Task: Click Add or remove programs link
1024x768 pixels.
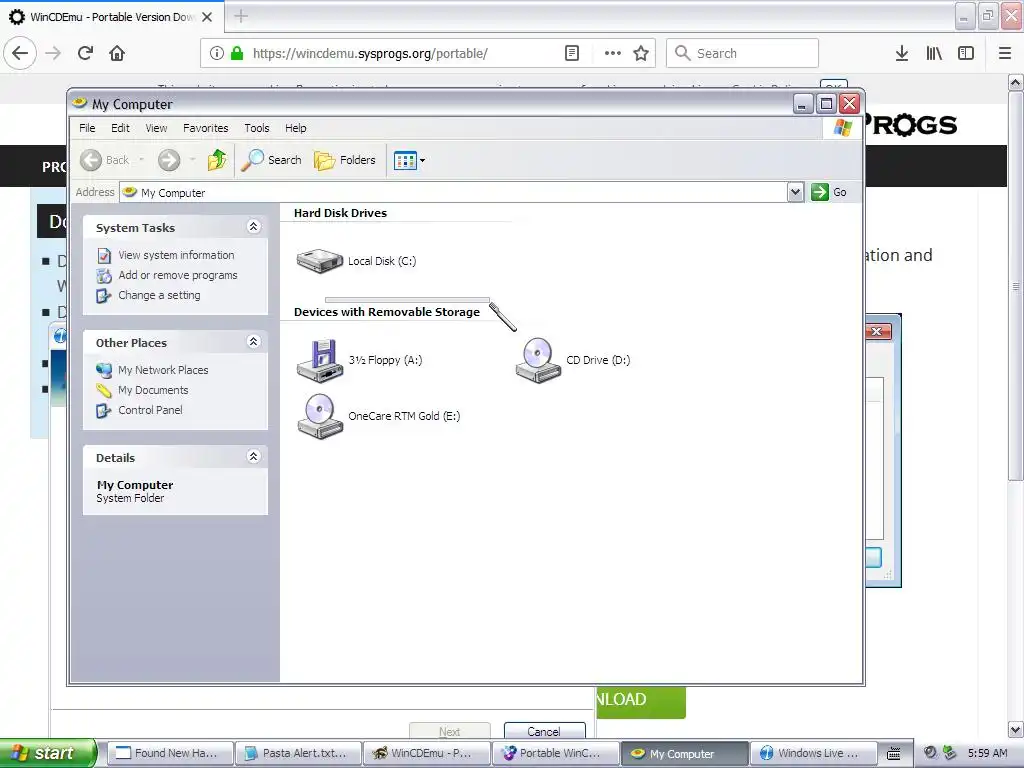Action: [x=178, y=276]
